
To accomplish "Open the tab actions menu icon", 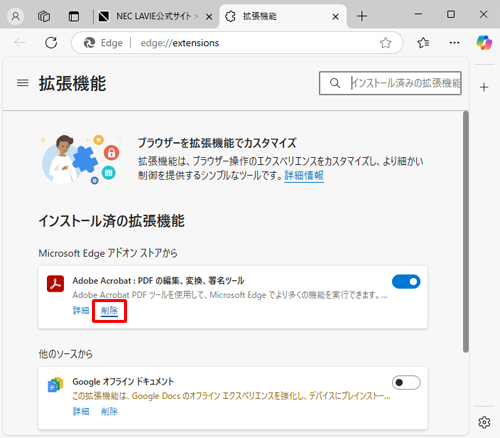I will 74,16.
